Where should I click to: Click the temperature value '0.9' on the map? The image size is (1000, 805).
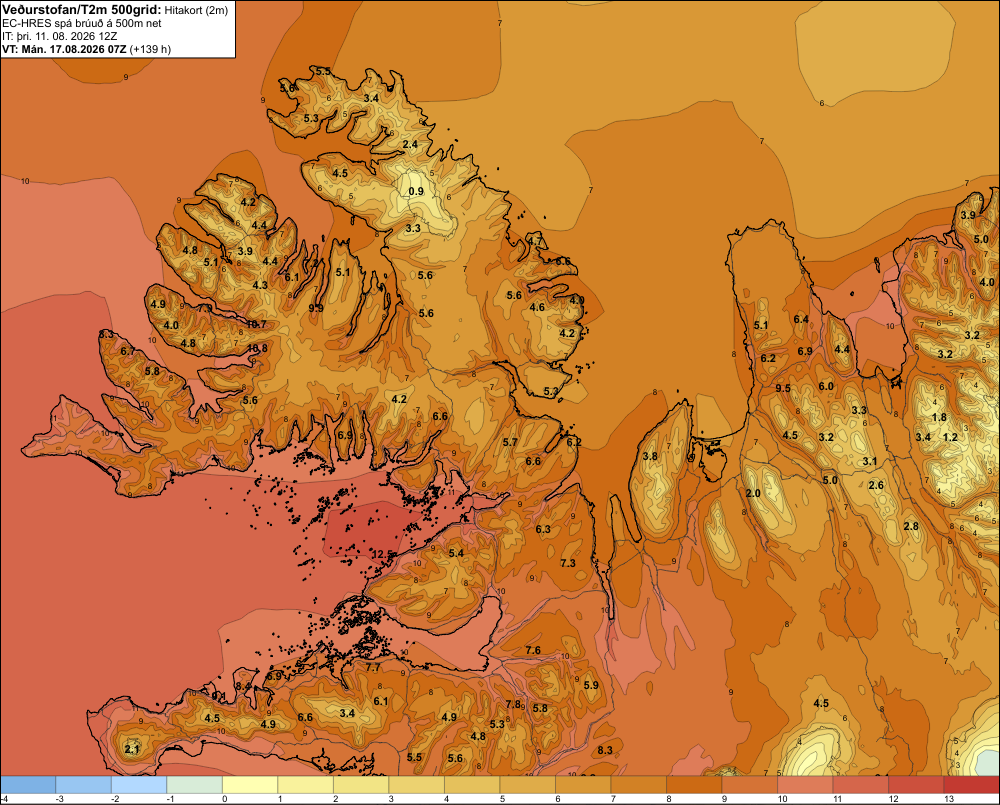[416, 191]
